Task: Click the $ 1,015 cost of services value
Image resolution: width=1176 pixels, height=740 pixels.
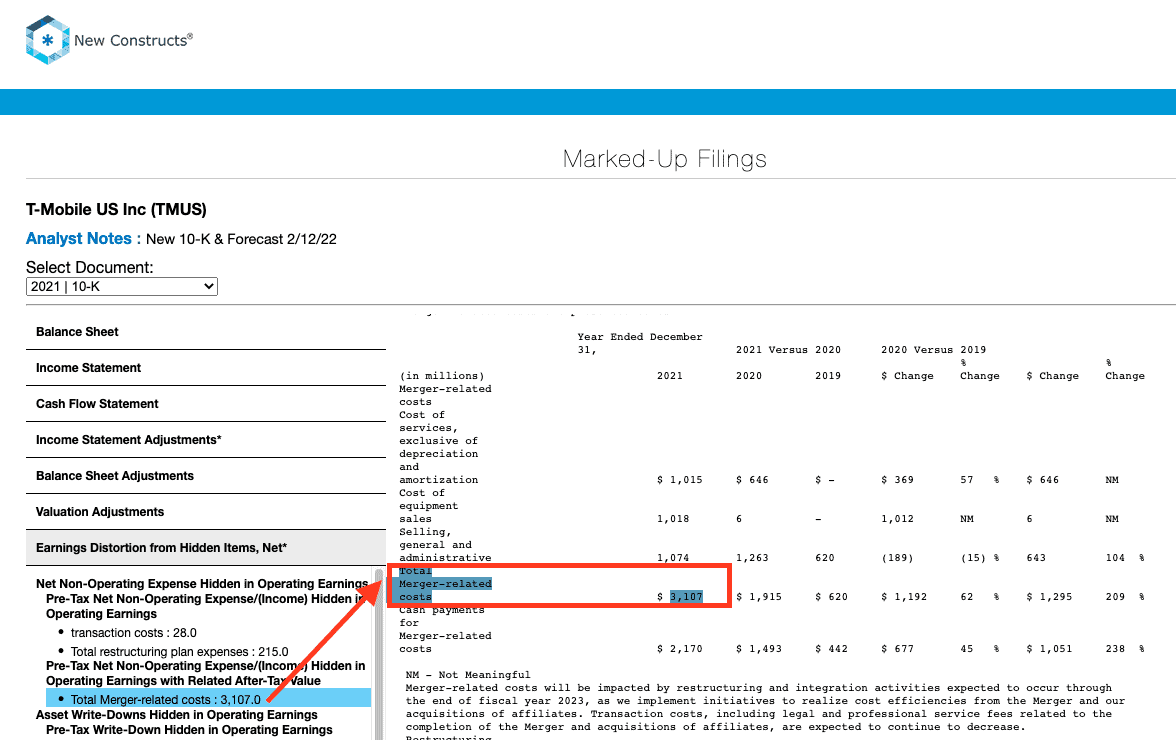Action: (x=680, y=480)
